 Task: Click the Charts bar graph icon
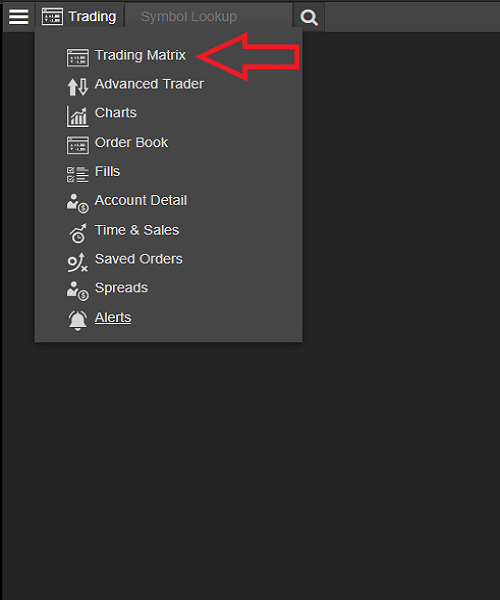click(78, 116)
